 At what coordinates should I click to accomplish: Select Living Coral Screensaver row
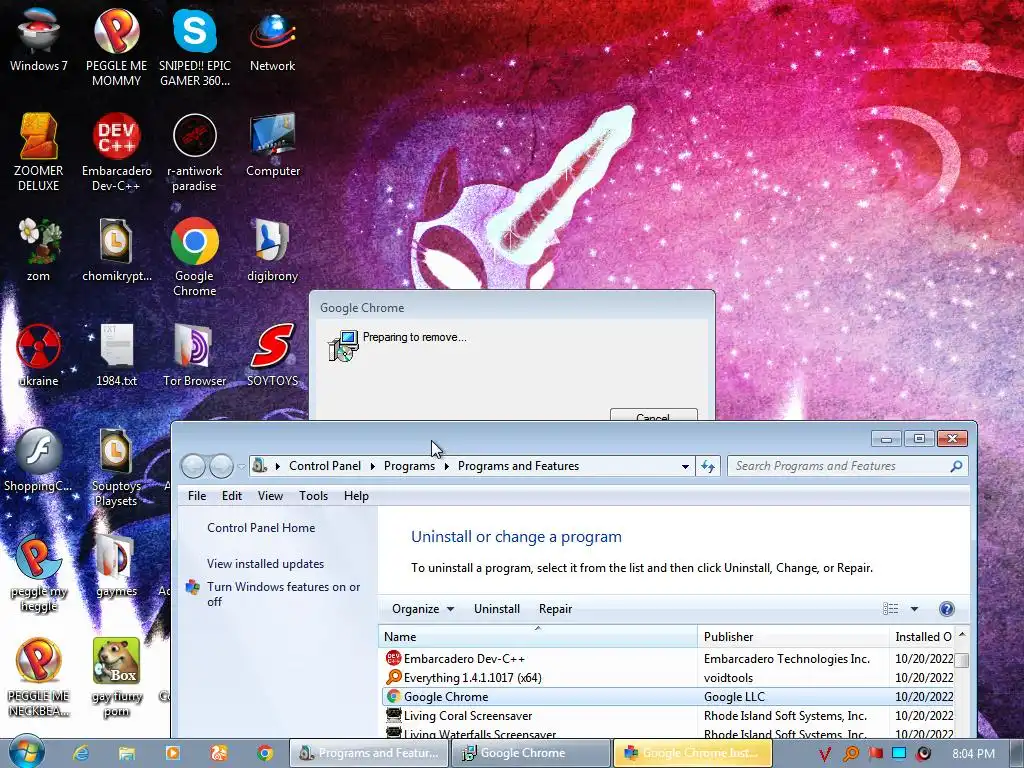click(x=667, y=716)
